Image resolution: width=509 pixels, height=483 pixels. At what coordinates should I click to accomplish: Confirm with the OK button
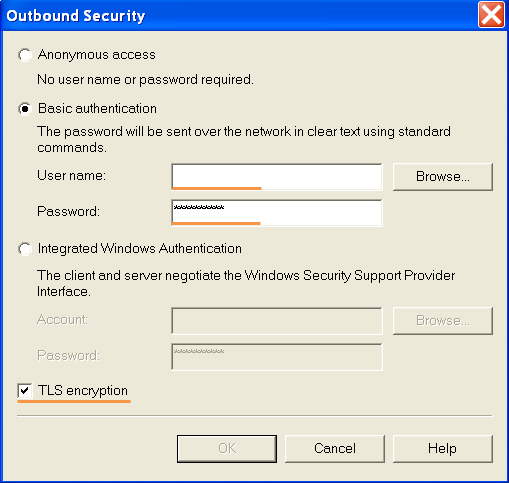pyautogui.click(x=227, y=449)
